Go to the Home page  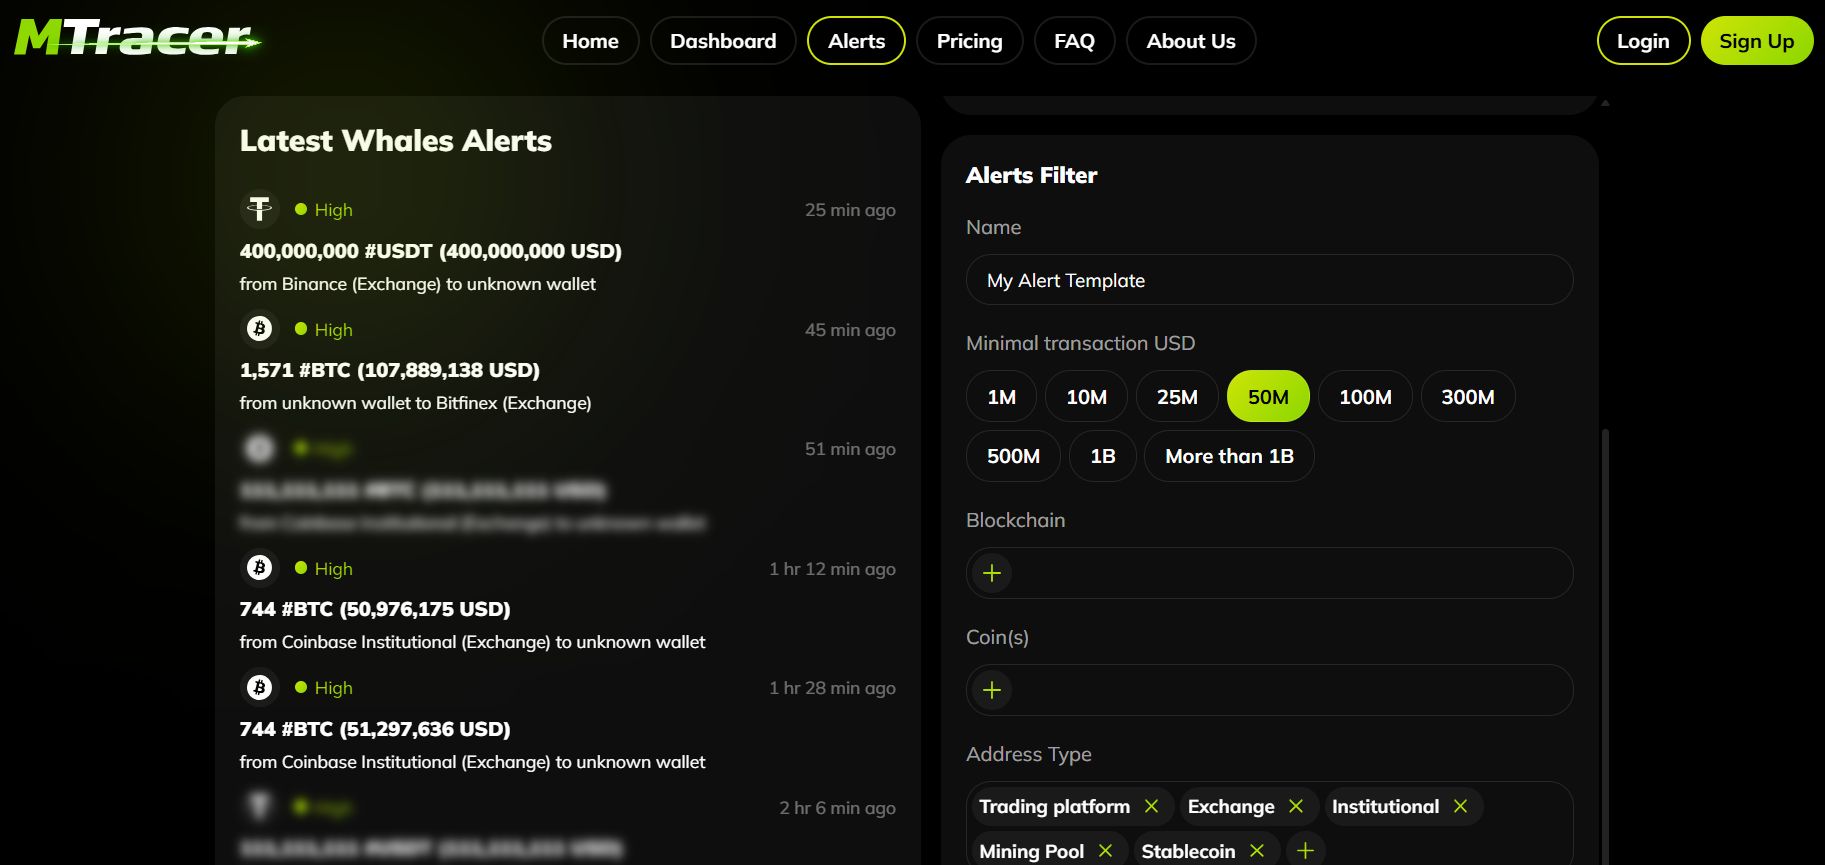[590, 41]
